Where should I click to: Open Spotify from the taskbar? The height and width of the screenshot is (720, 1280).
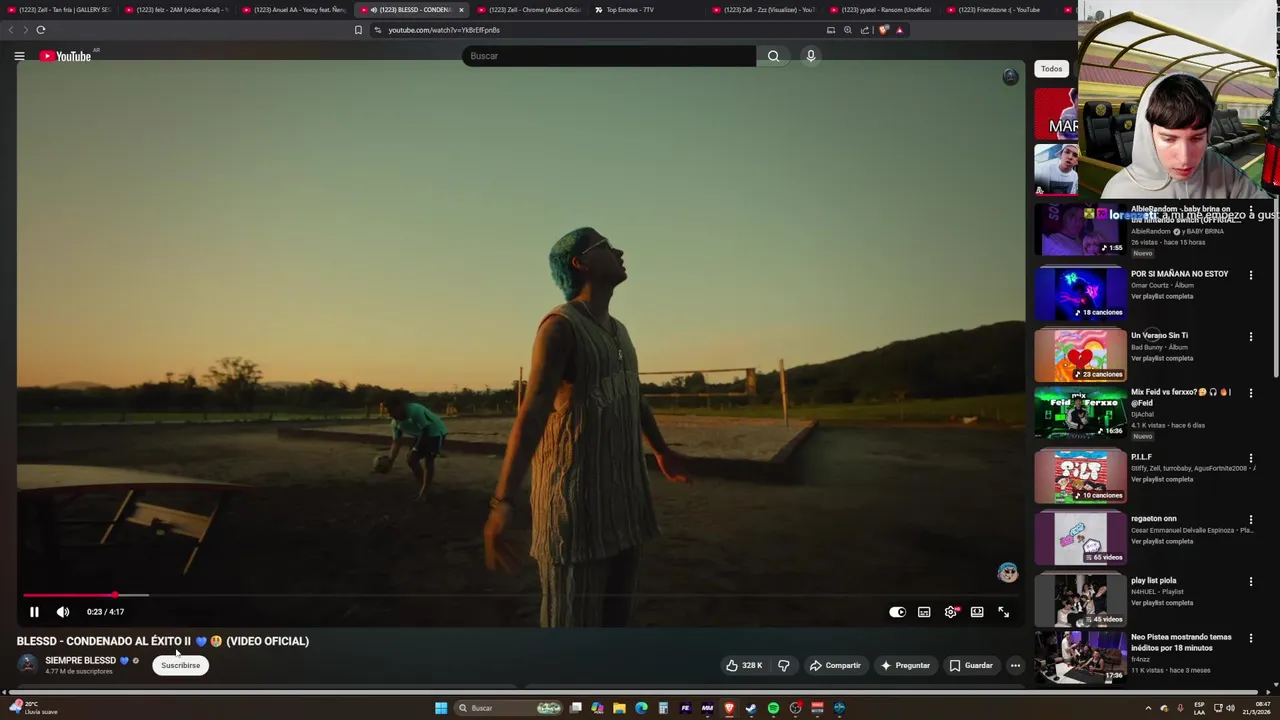coord(773,708)
